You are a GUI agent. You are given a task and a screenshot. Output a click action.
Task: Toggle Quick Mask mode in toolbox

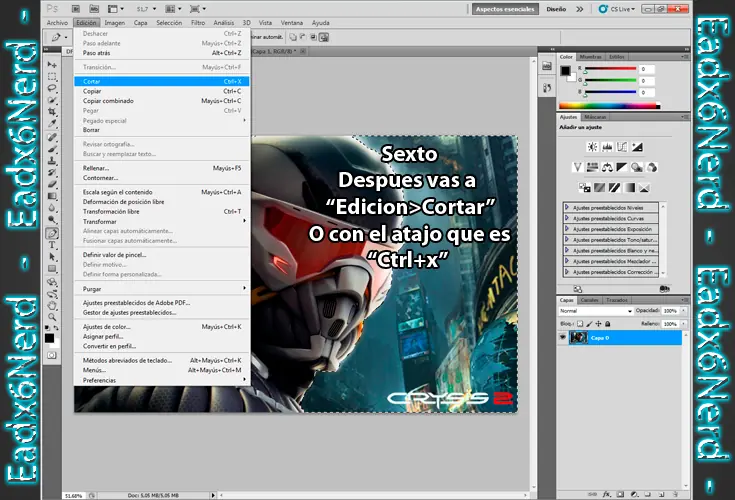[x=52, y=355]
